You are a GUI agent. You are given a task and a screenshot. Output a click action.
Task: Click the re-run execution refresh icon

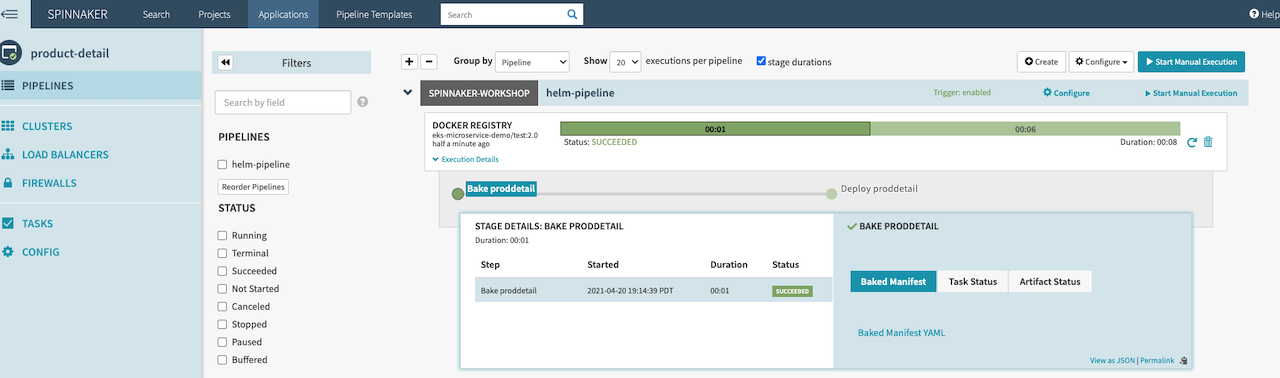(1192, 142)
